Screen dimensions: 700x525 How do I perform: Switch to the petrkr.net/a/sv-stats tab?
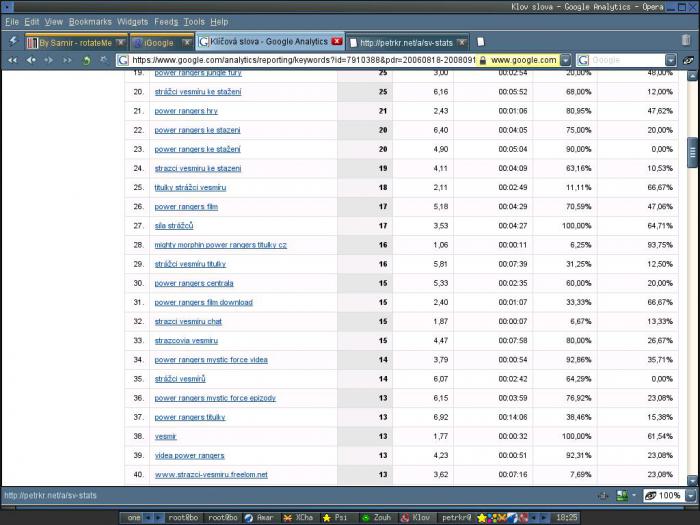point(406,43)
